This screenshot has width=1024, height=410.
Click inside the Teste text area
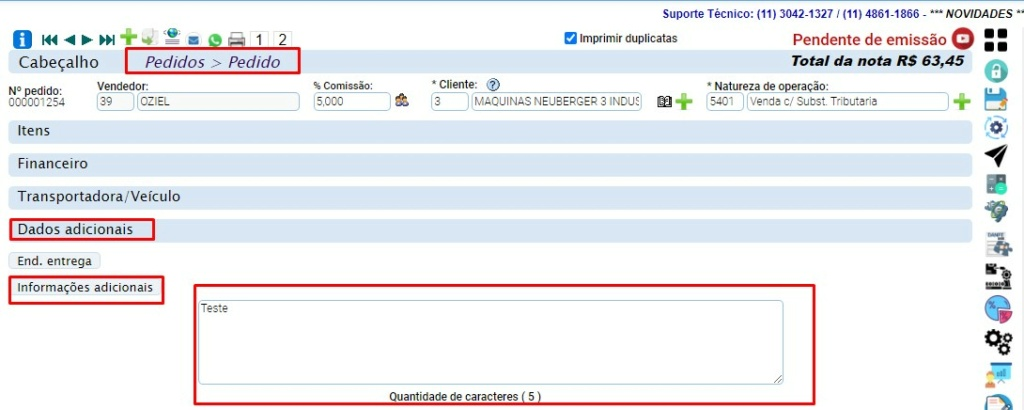(x=490, y=342)
